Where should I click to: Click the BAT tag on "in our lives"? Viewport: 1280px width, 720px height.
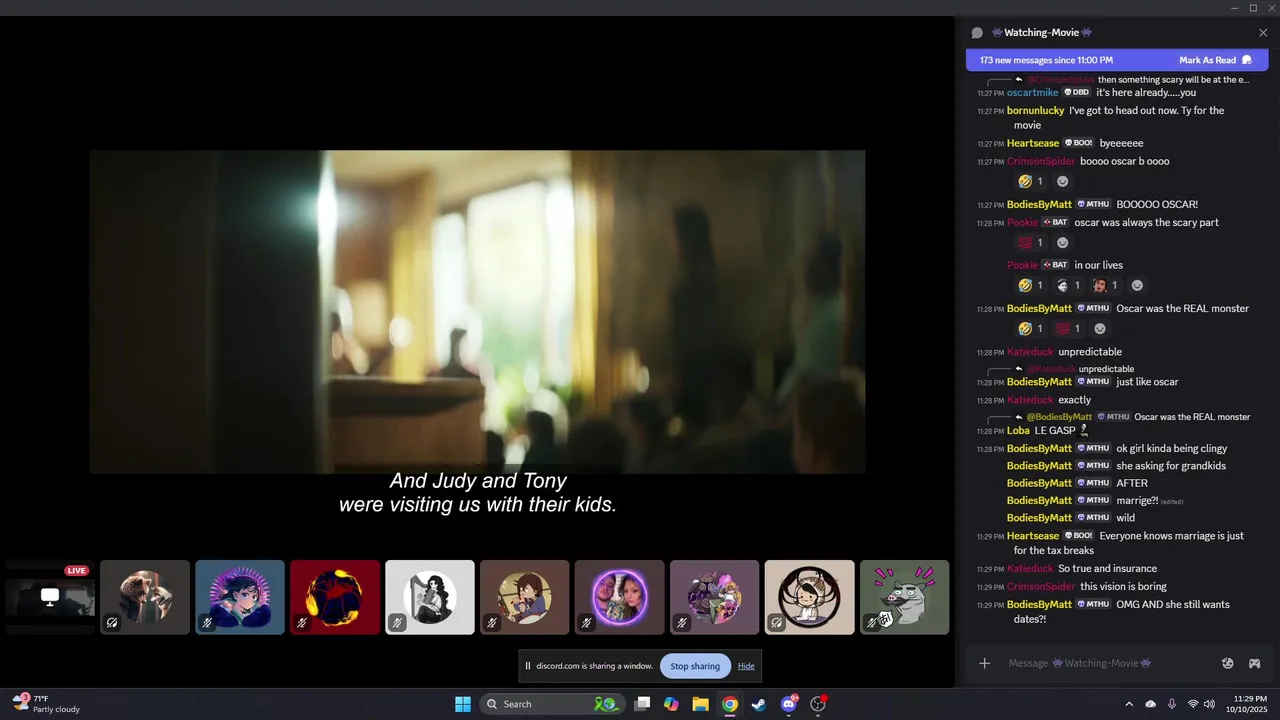(1055, 265)
